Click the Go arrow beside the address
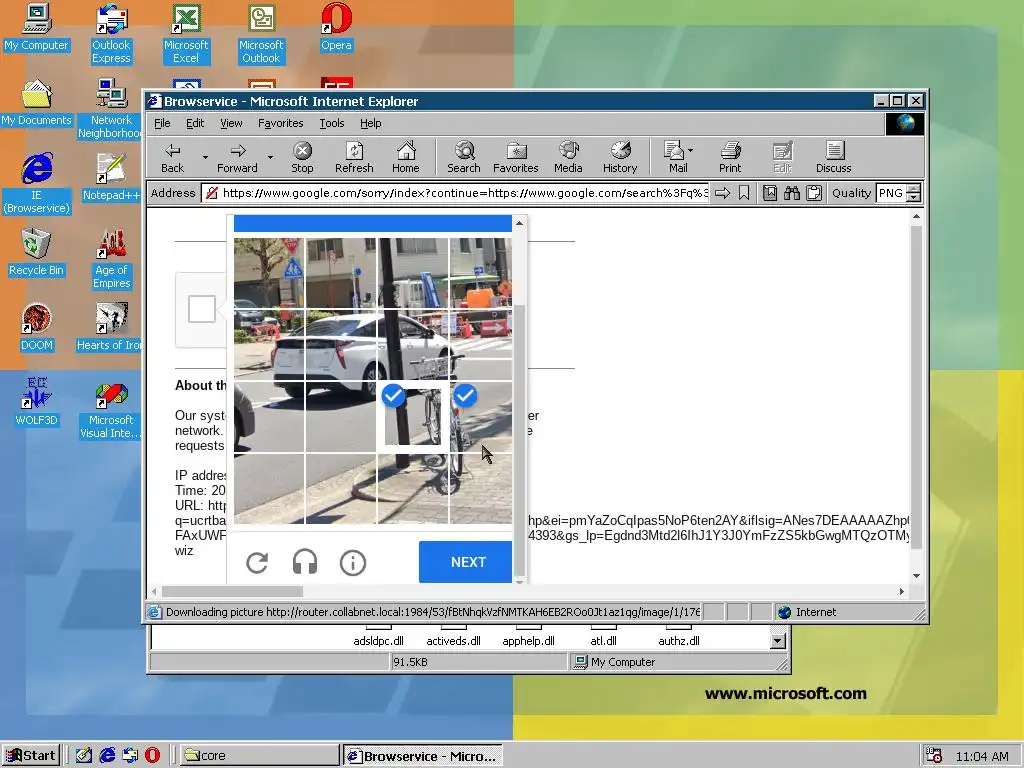 (722, 193)
